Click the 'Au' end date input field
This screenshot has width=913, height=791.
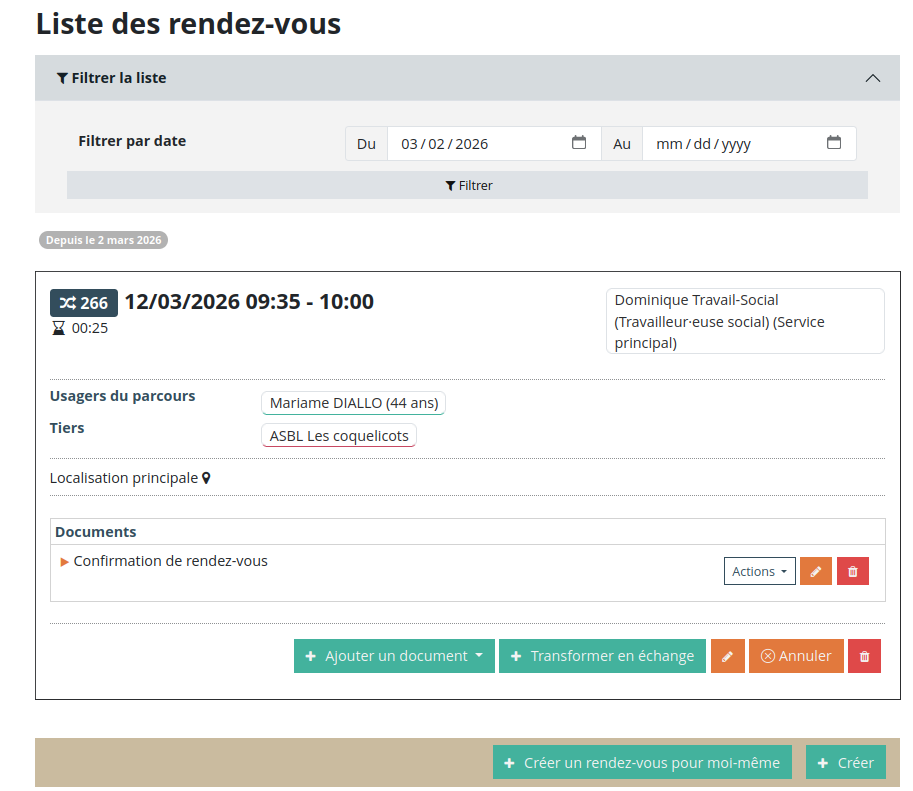730,143
